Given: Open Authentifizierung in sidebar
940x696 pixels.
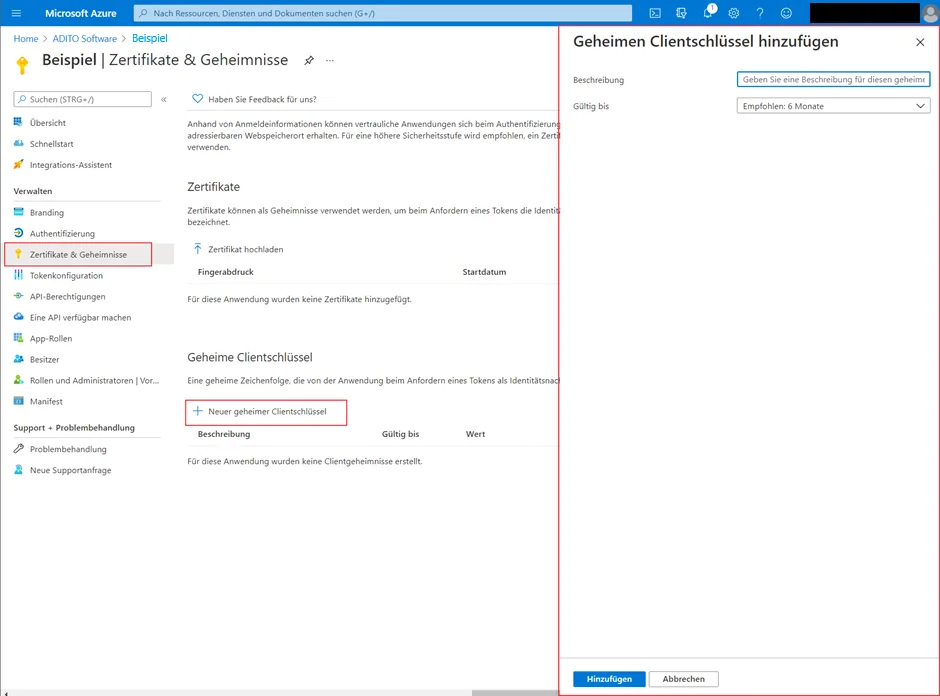Looking at the screenshot, I should pos(62,234).
